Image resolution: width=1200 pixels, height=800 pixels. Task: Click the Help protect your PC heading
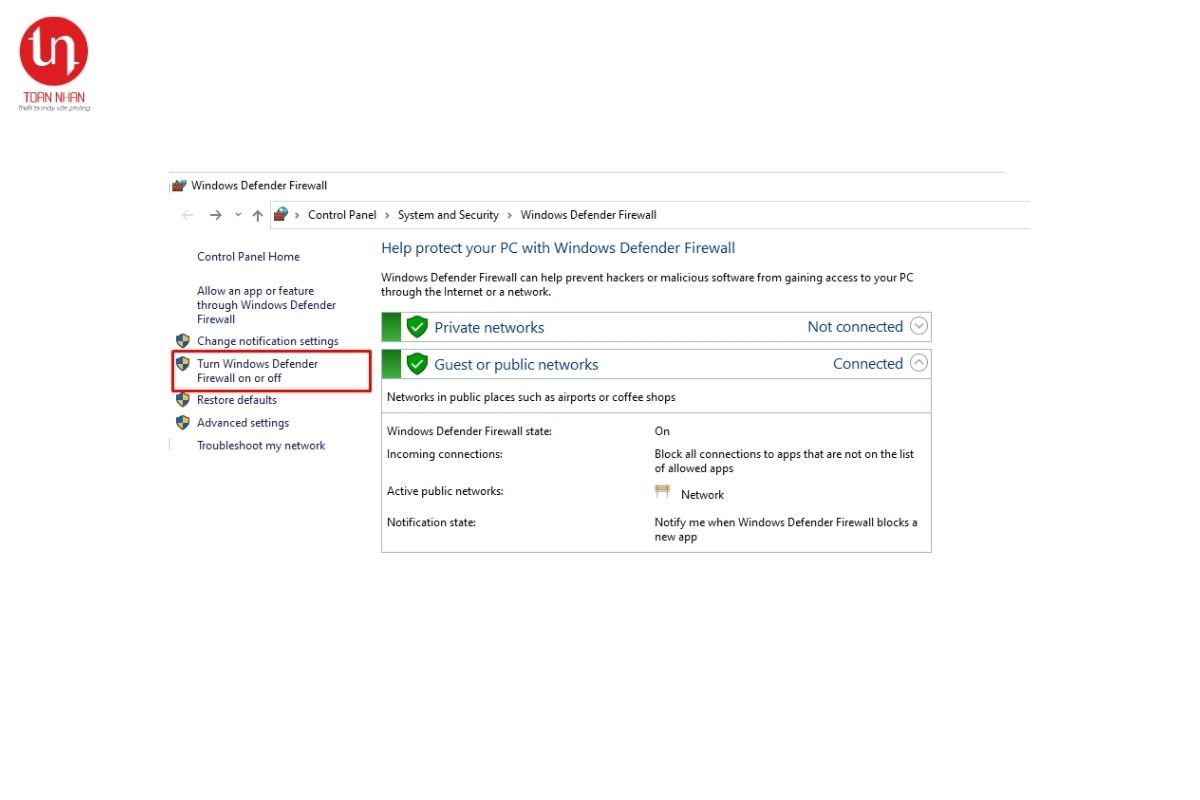coord(558,248)
